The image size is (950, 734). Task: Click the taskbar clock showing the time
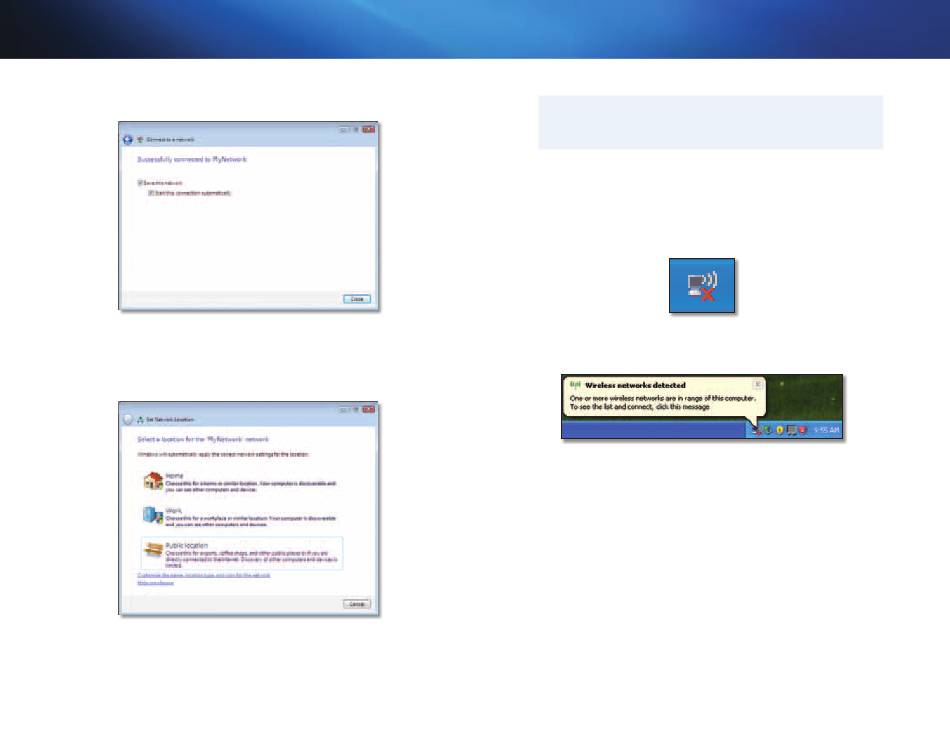(x=825, y=430)
